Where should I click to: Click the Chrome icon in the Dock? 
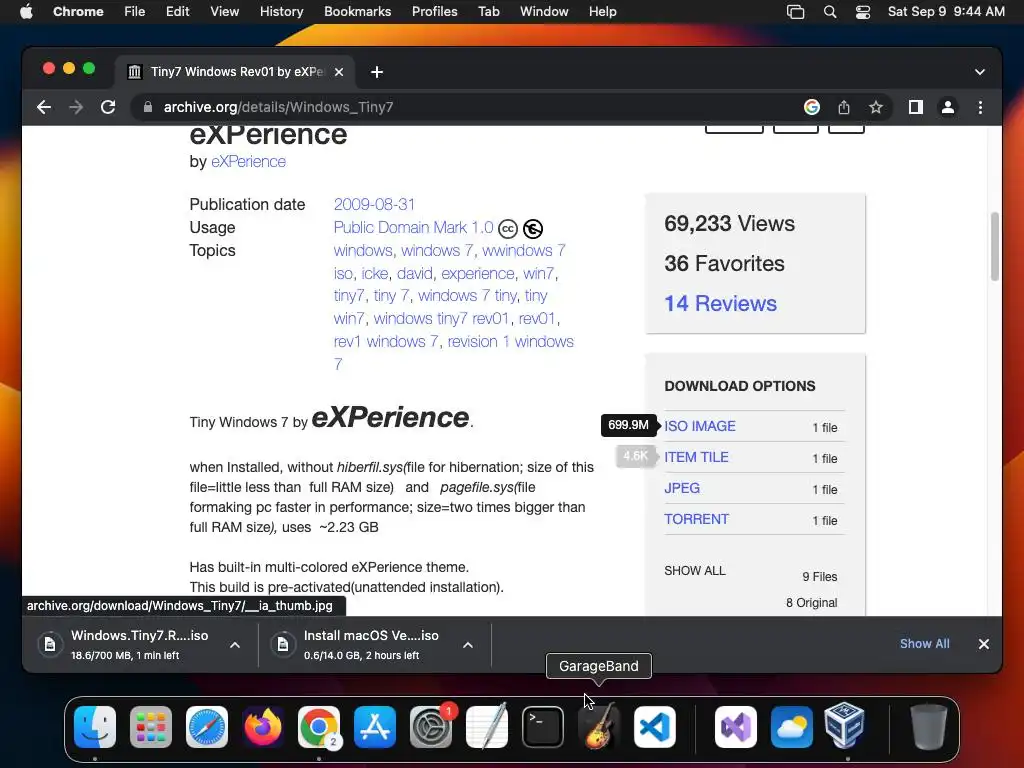click(x=319, y=727)
